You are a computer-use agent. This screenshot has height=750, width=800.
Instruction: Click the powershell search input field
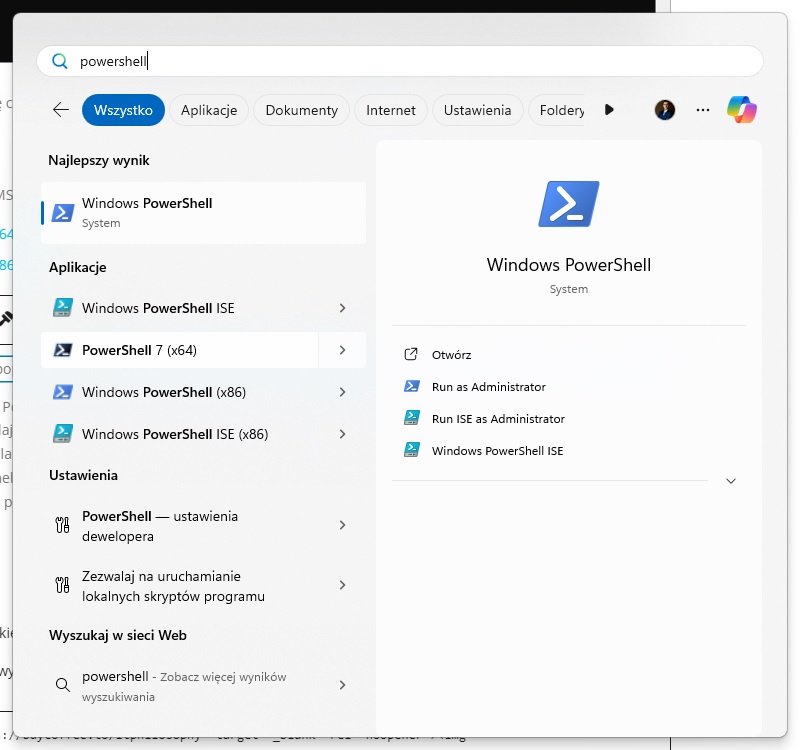point(399,61)
